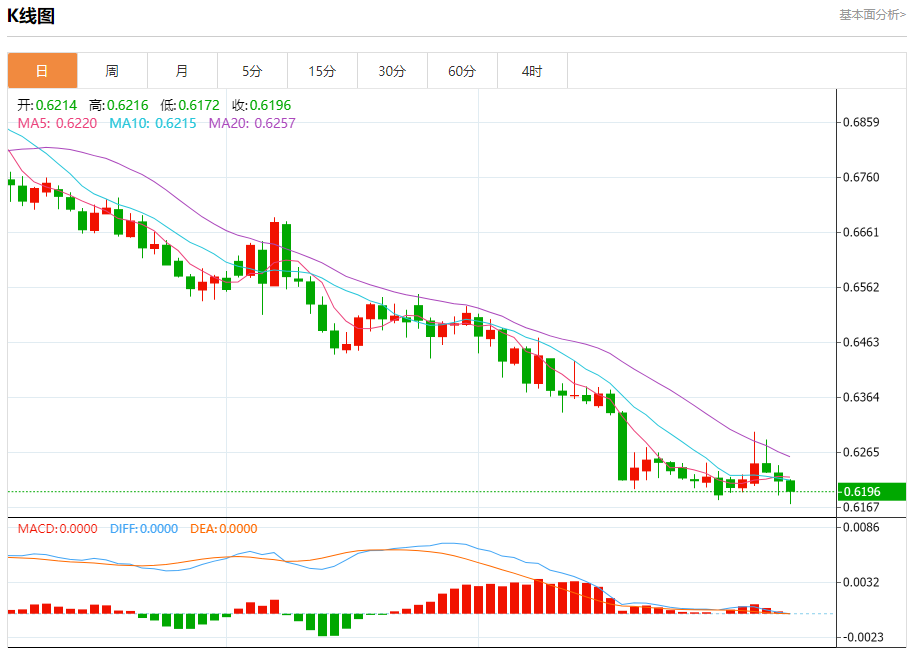The height and width of the screenshot is (648, 912).
Task: Click the MA20: 0.6257 legend
Action: (252, 123)
